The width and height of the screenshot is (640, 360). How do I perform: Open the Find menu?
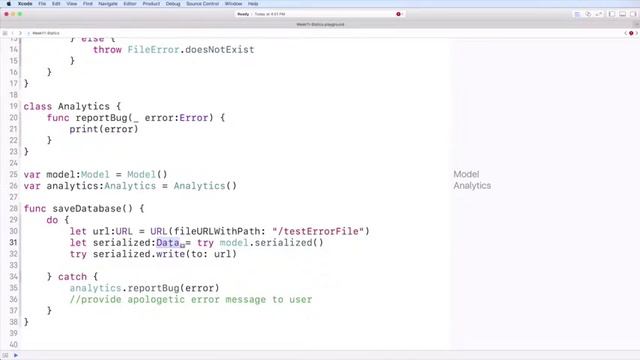(x=87, y=4)
